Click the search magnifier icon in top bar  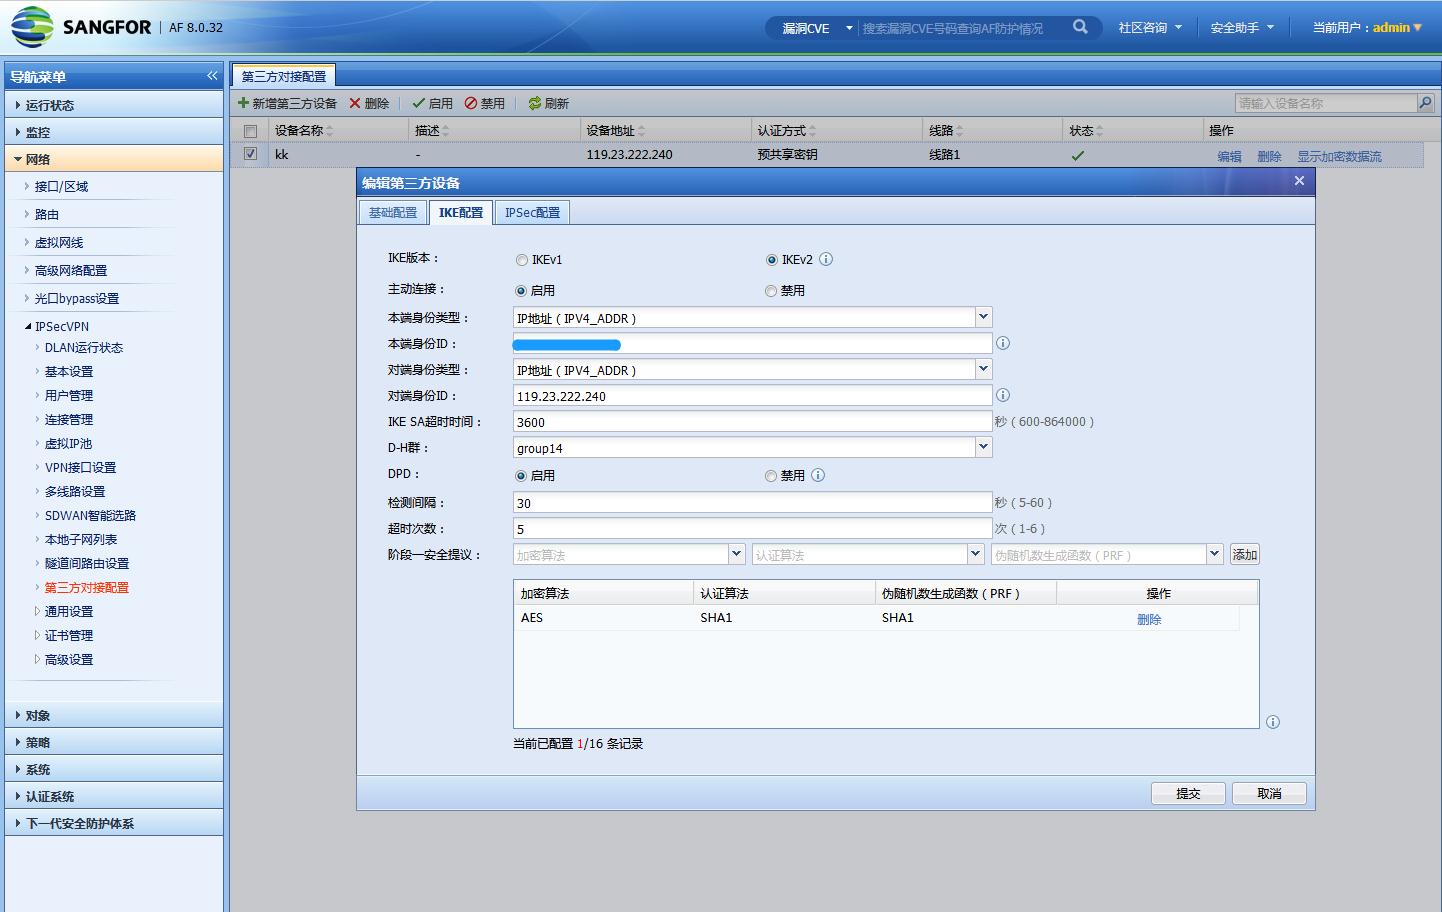pyautogui.click(x=1080, y=27)
